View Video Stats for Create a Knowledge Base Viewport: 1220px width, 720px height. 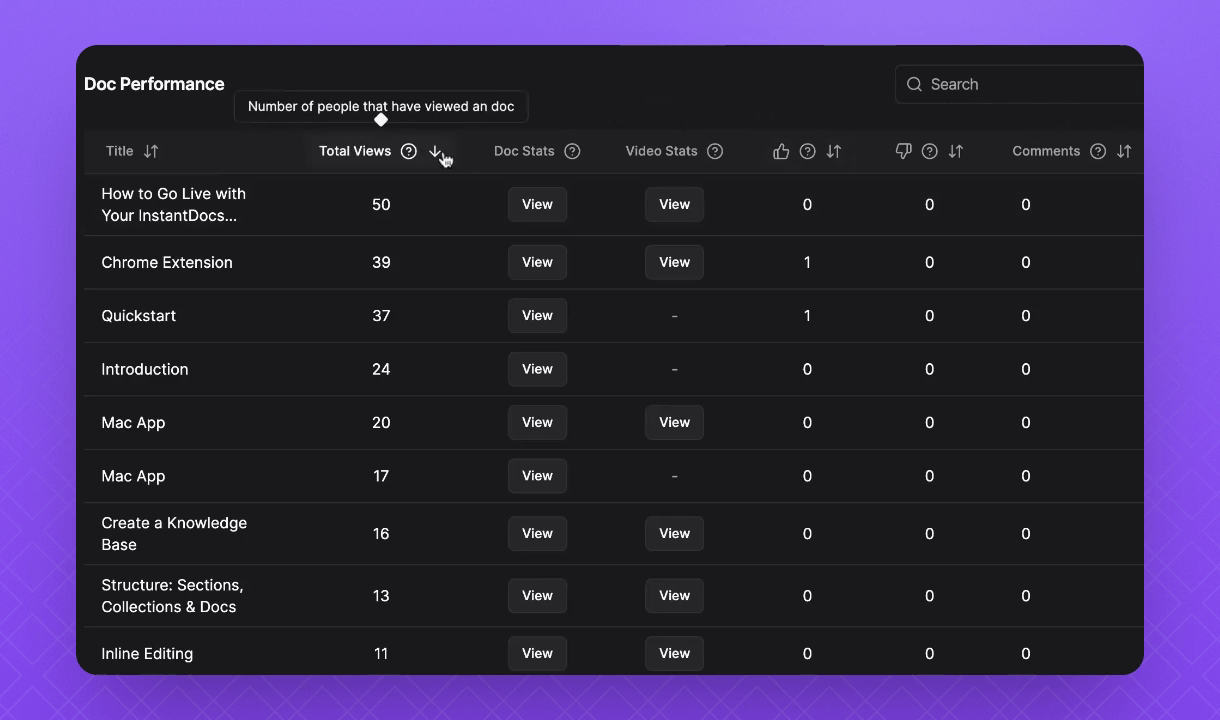tap(674, 533)
